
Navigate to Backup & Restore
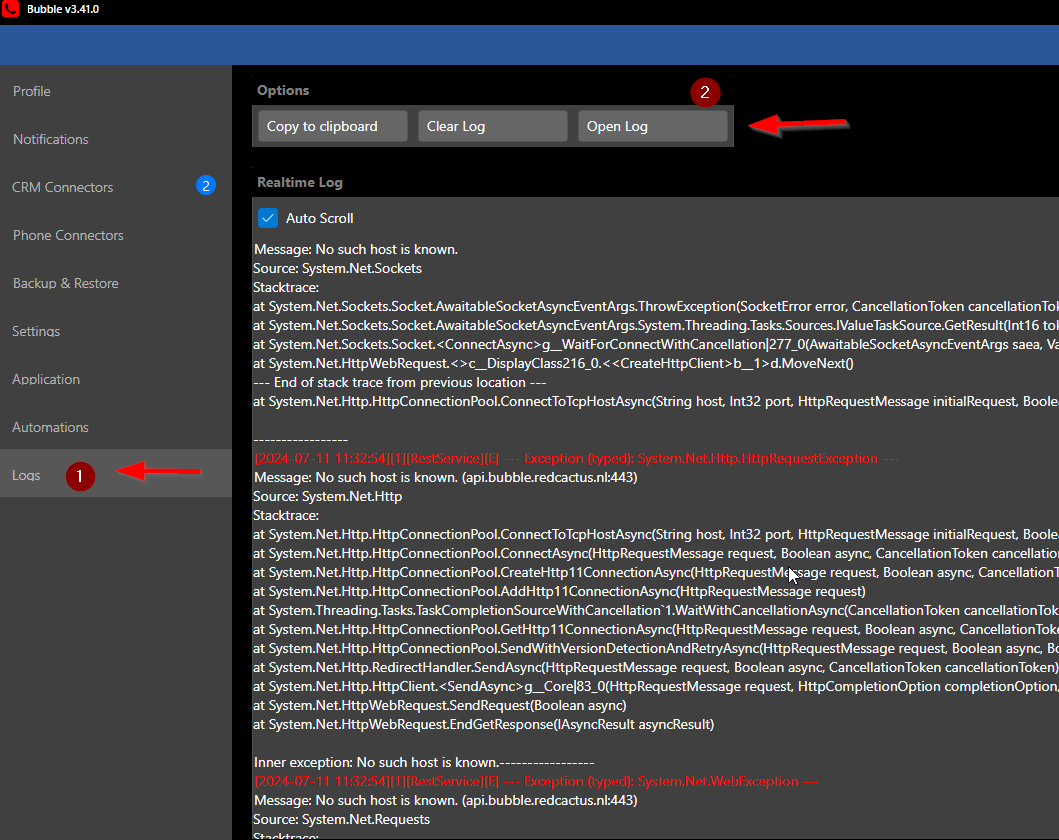coord(65,283)
